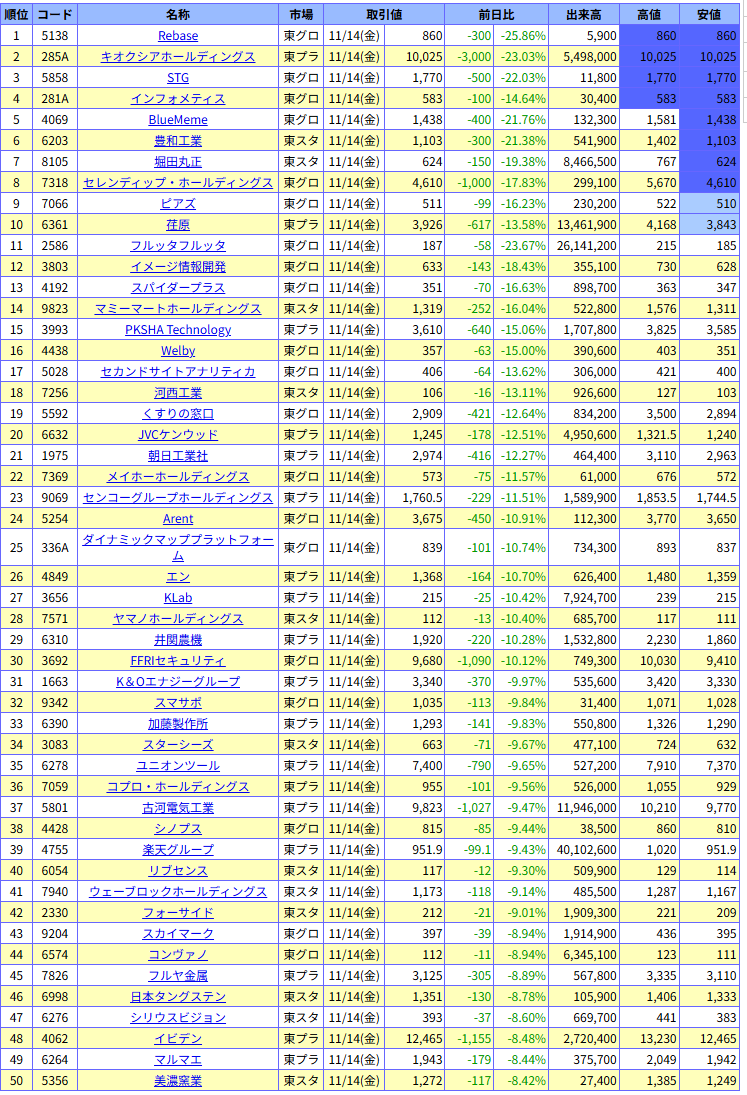
Task: Open the イビデン stock link
Action: click(x=178, y=1039)
